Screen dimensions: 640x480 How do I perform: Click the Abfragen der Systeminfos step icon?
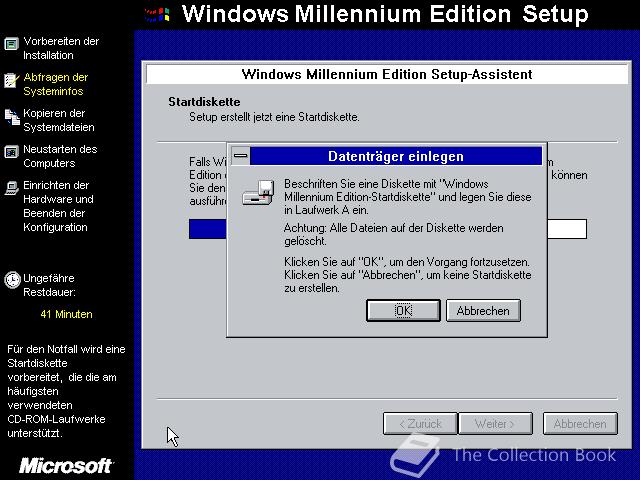point(11,80)
